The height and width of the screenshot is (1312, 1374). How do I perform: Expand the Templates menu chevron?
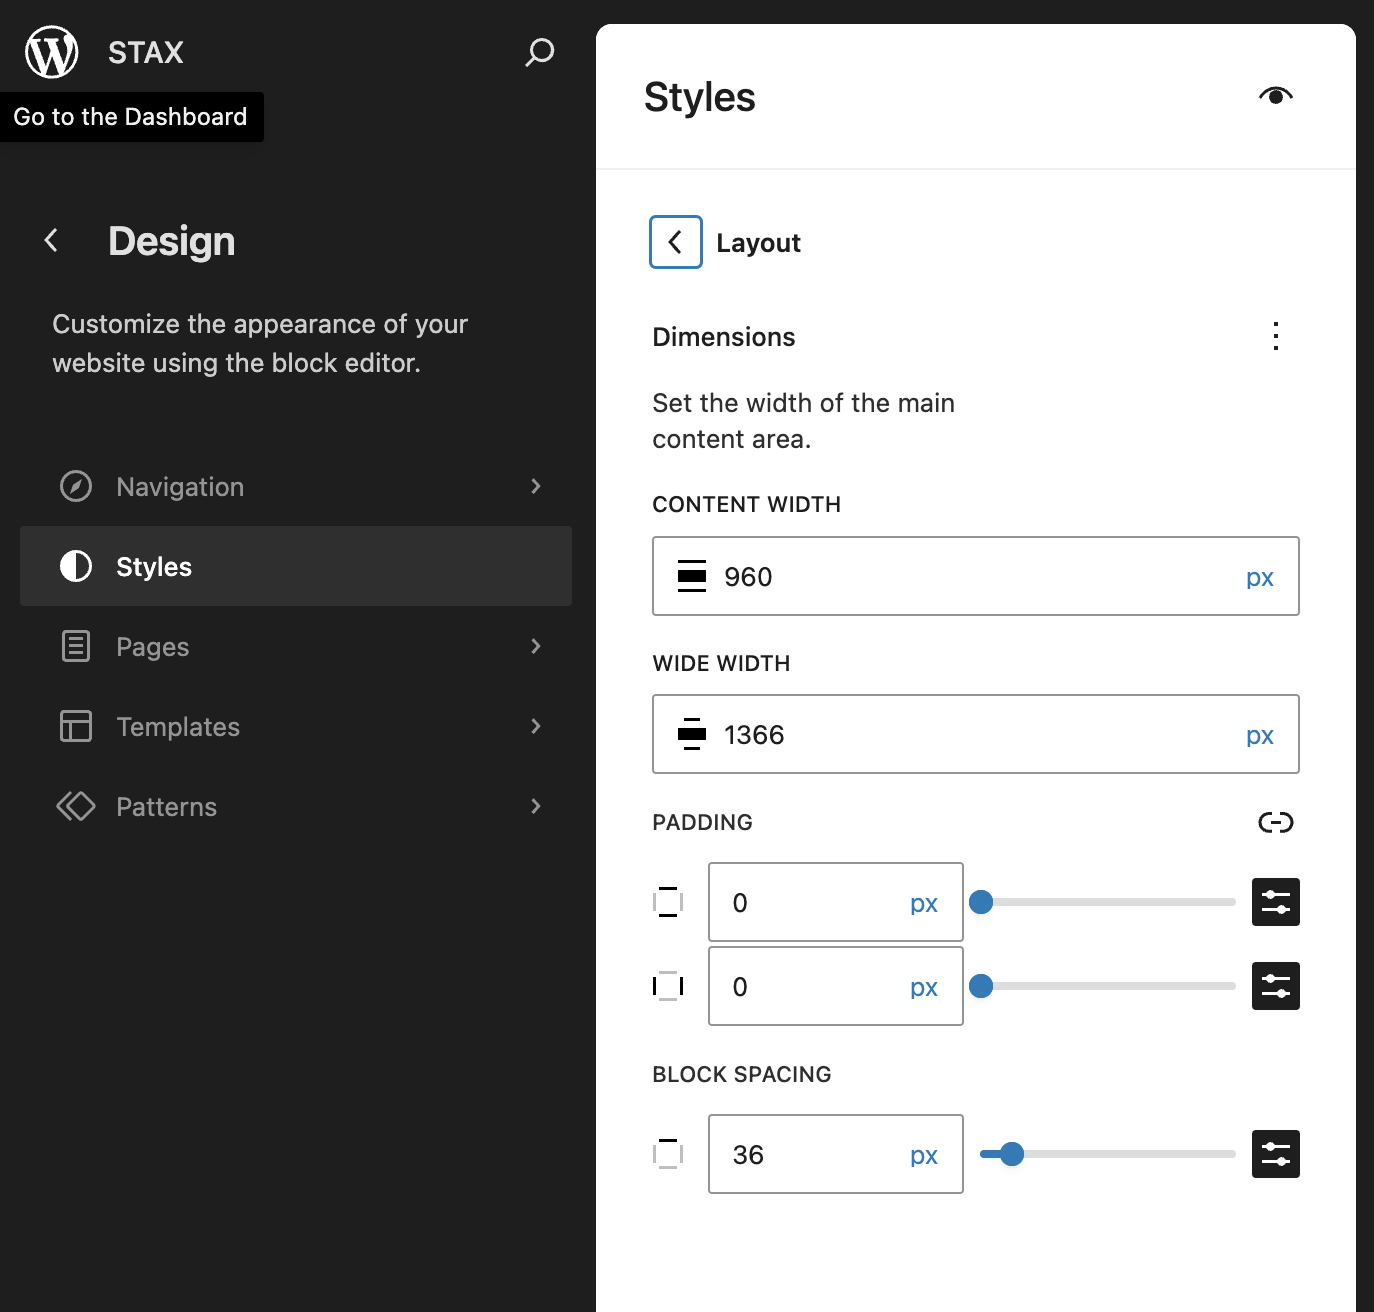pyautogui.click(x=536, y=726)
